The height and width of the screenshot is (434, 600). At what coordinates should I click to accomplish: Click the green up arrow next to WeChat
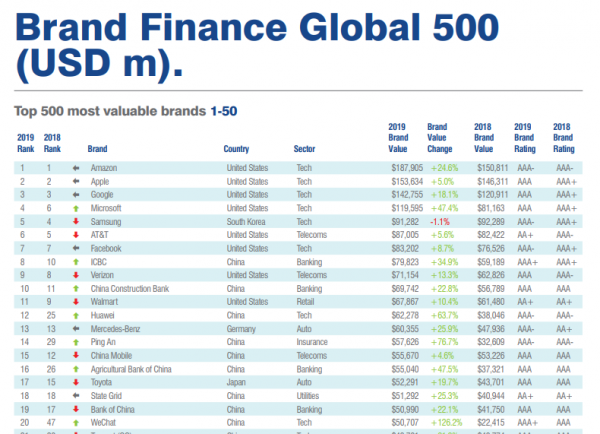pos(76,423)
